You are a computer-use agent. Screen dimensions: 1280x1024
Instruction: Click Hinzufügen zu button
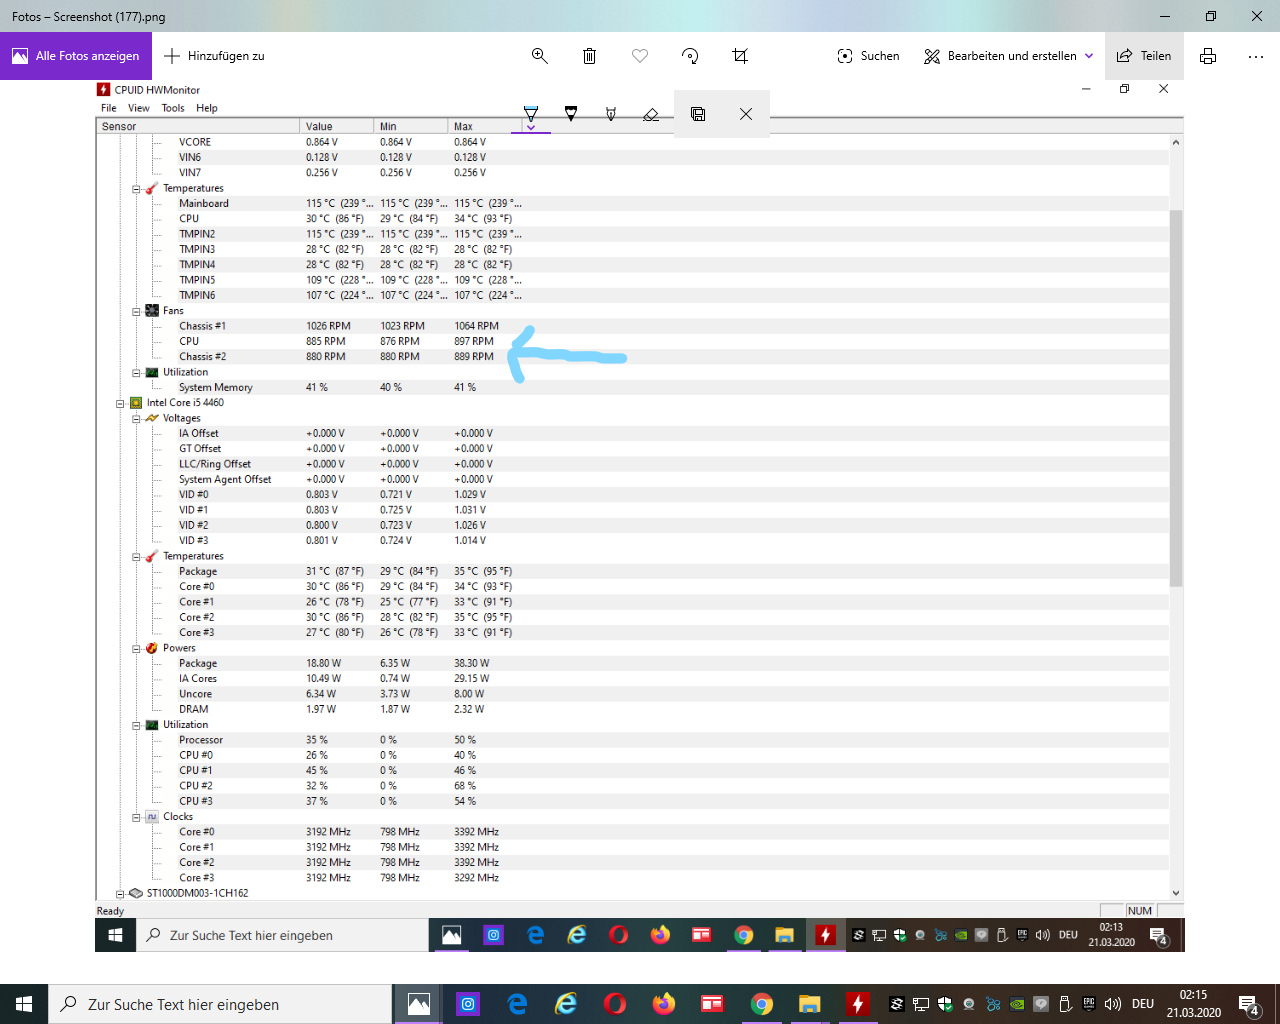coord(214,56)
